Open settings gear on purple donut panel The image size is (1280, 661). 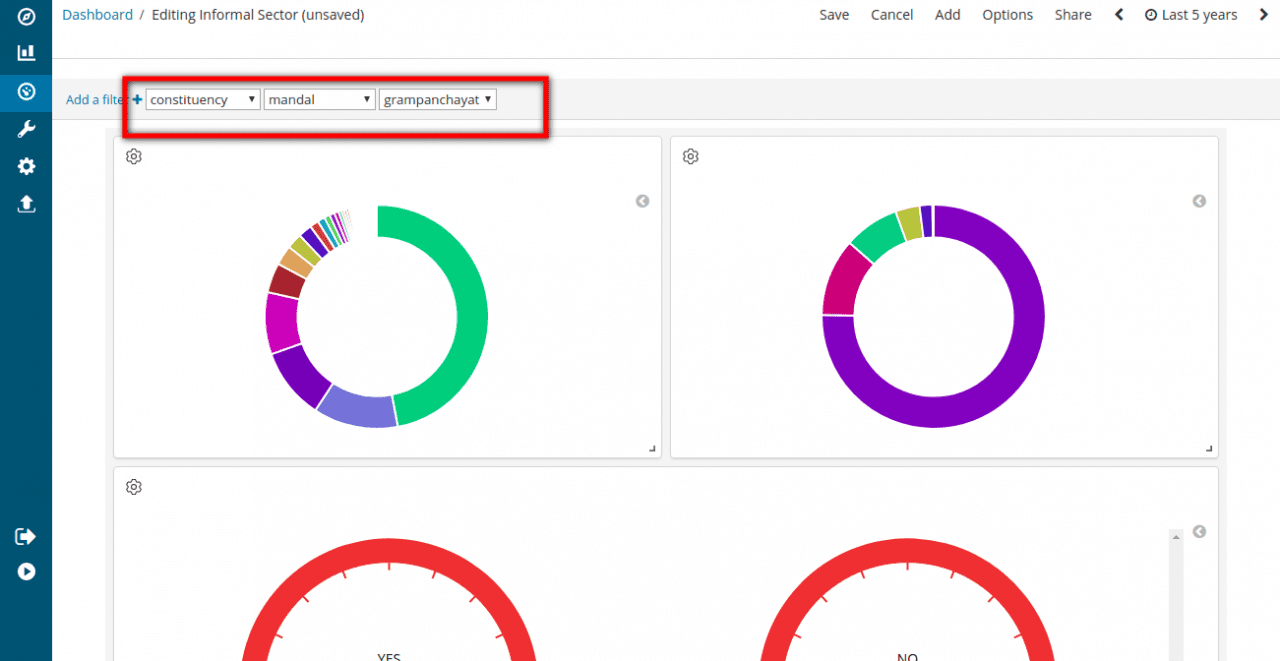(x=690, y=156)
